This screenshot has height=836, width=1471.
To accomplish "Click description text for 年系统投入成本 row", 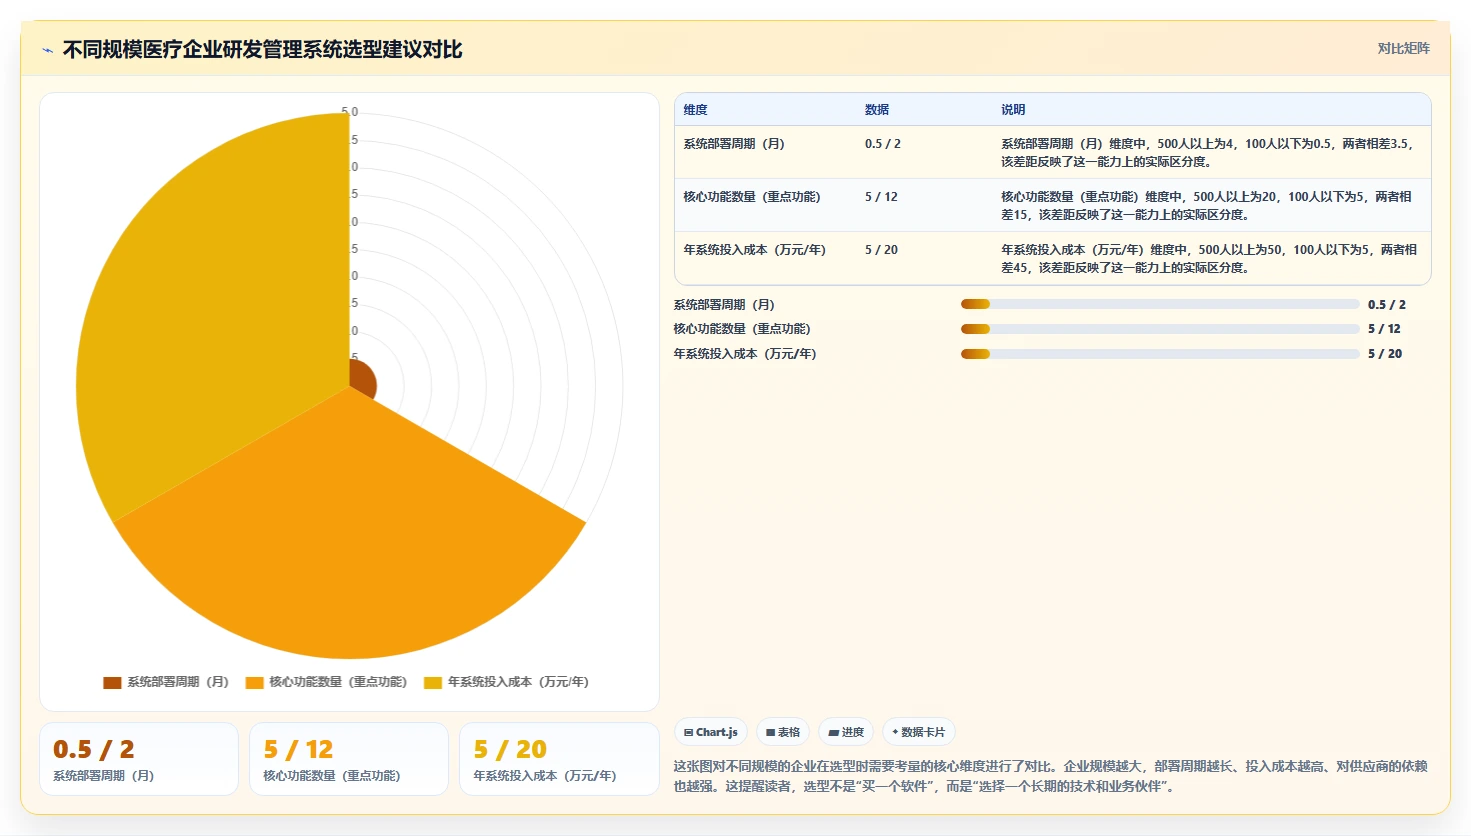I will coord(1209,259).
